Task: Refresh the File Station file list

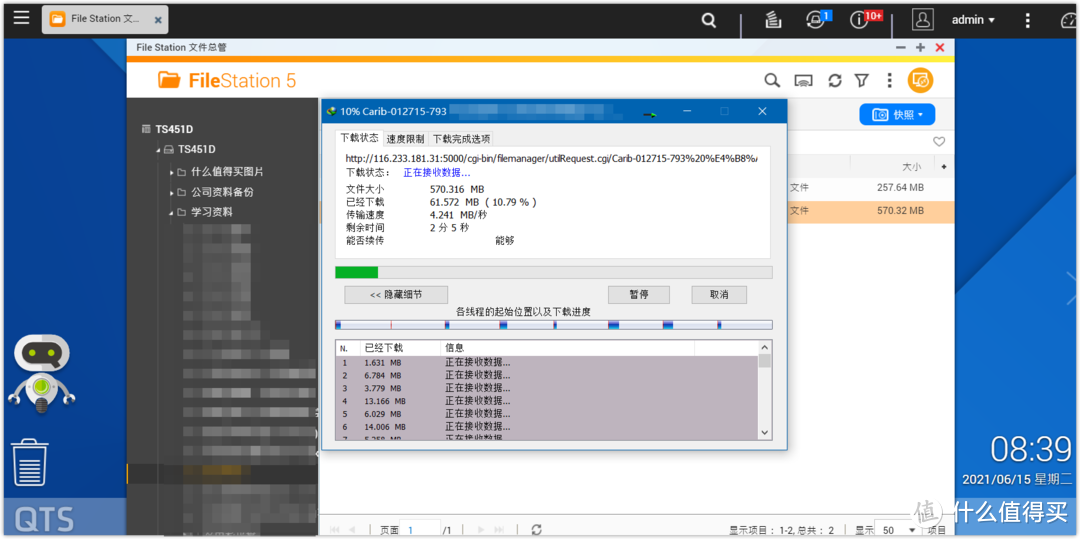Action: click(835, 81)
